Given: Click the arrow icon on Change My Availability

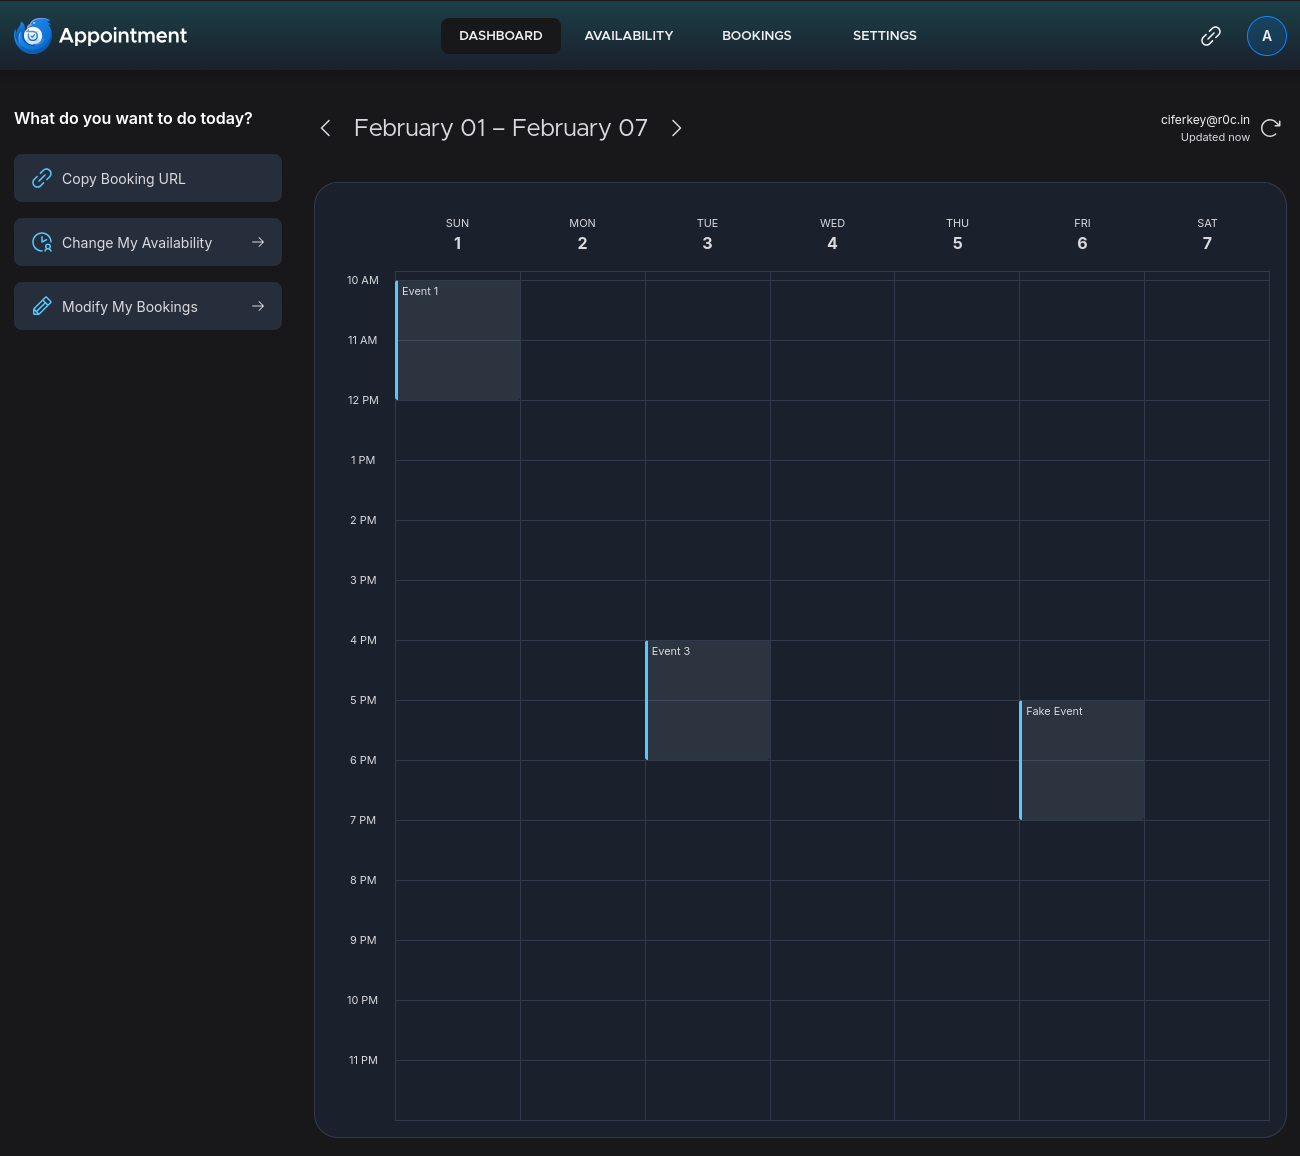Looking at the screenshot, I should pyautogui.click(x=258, y=242).
